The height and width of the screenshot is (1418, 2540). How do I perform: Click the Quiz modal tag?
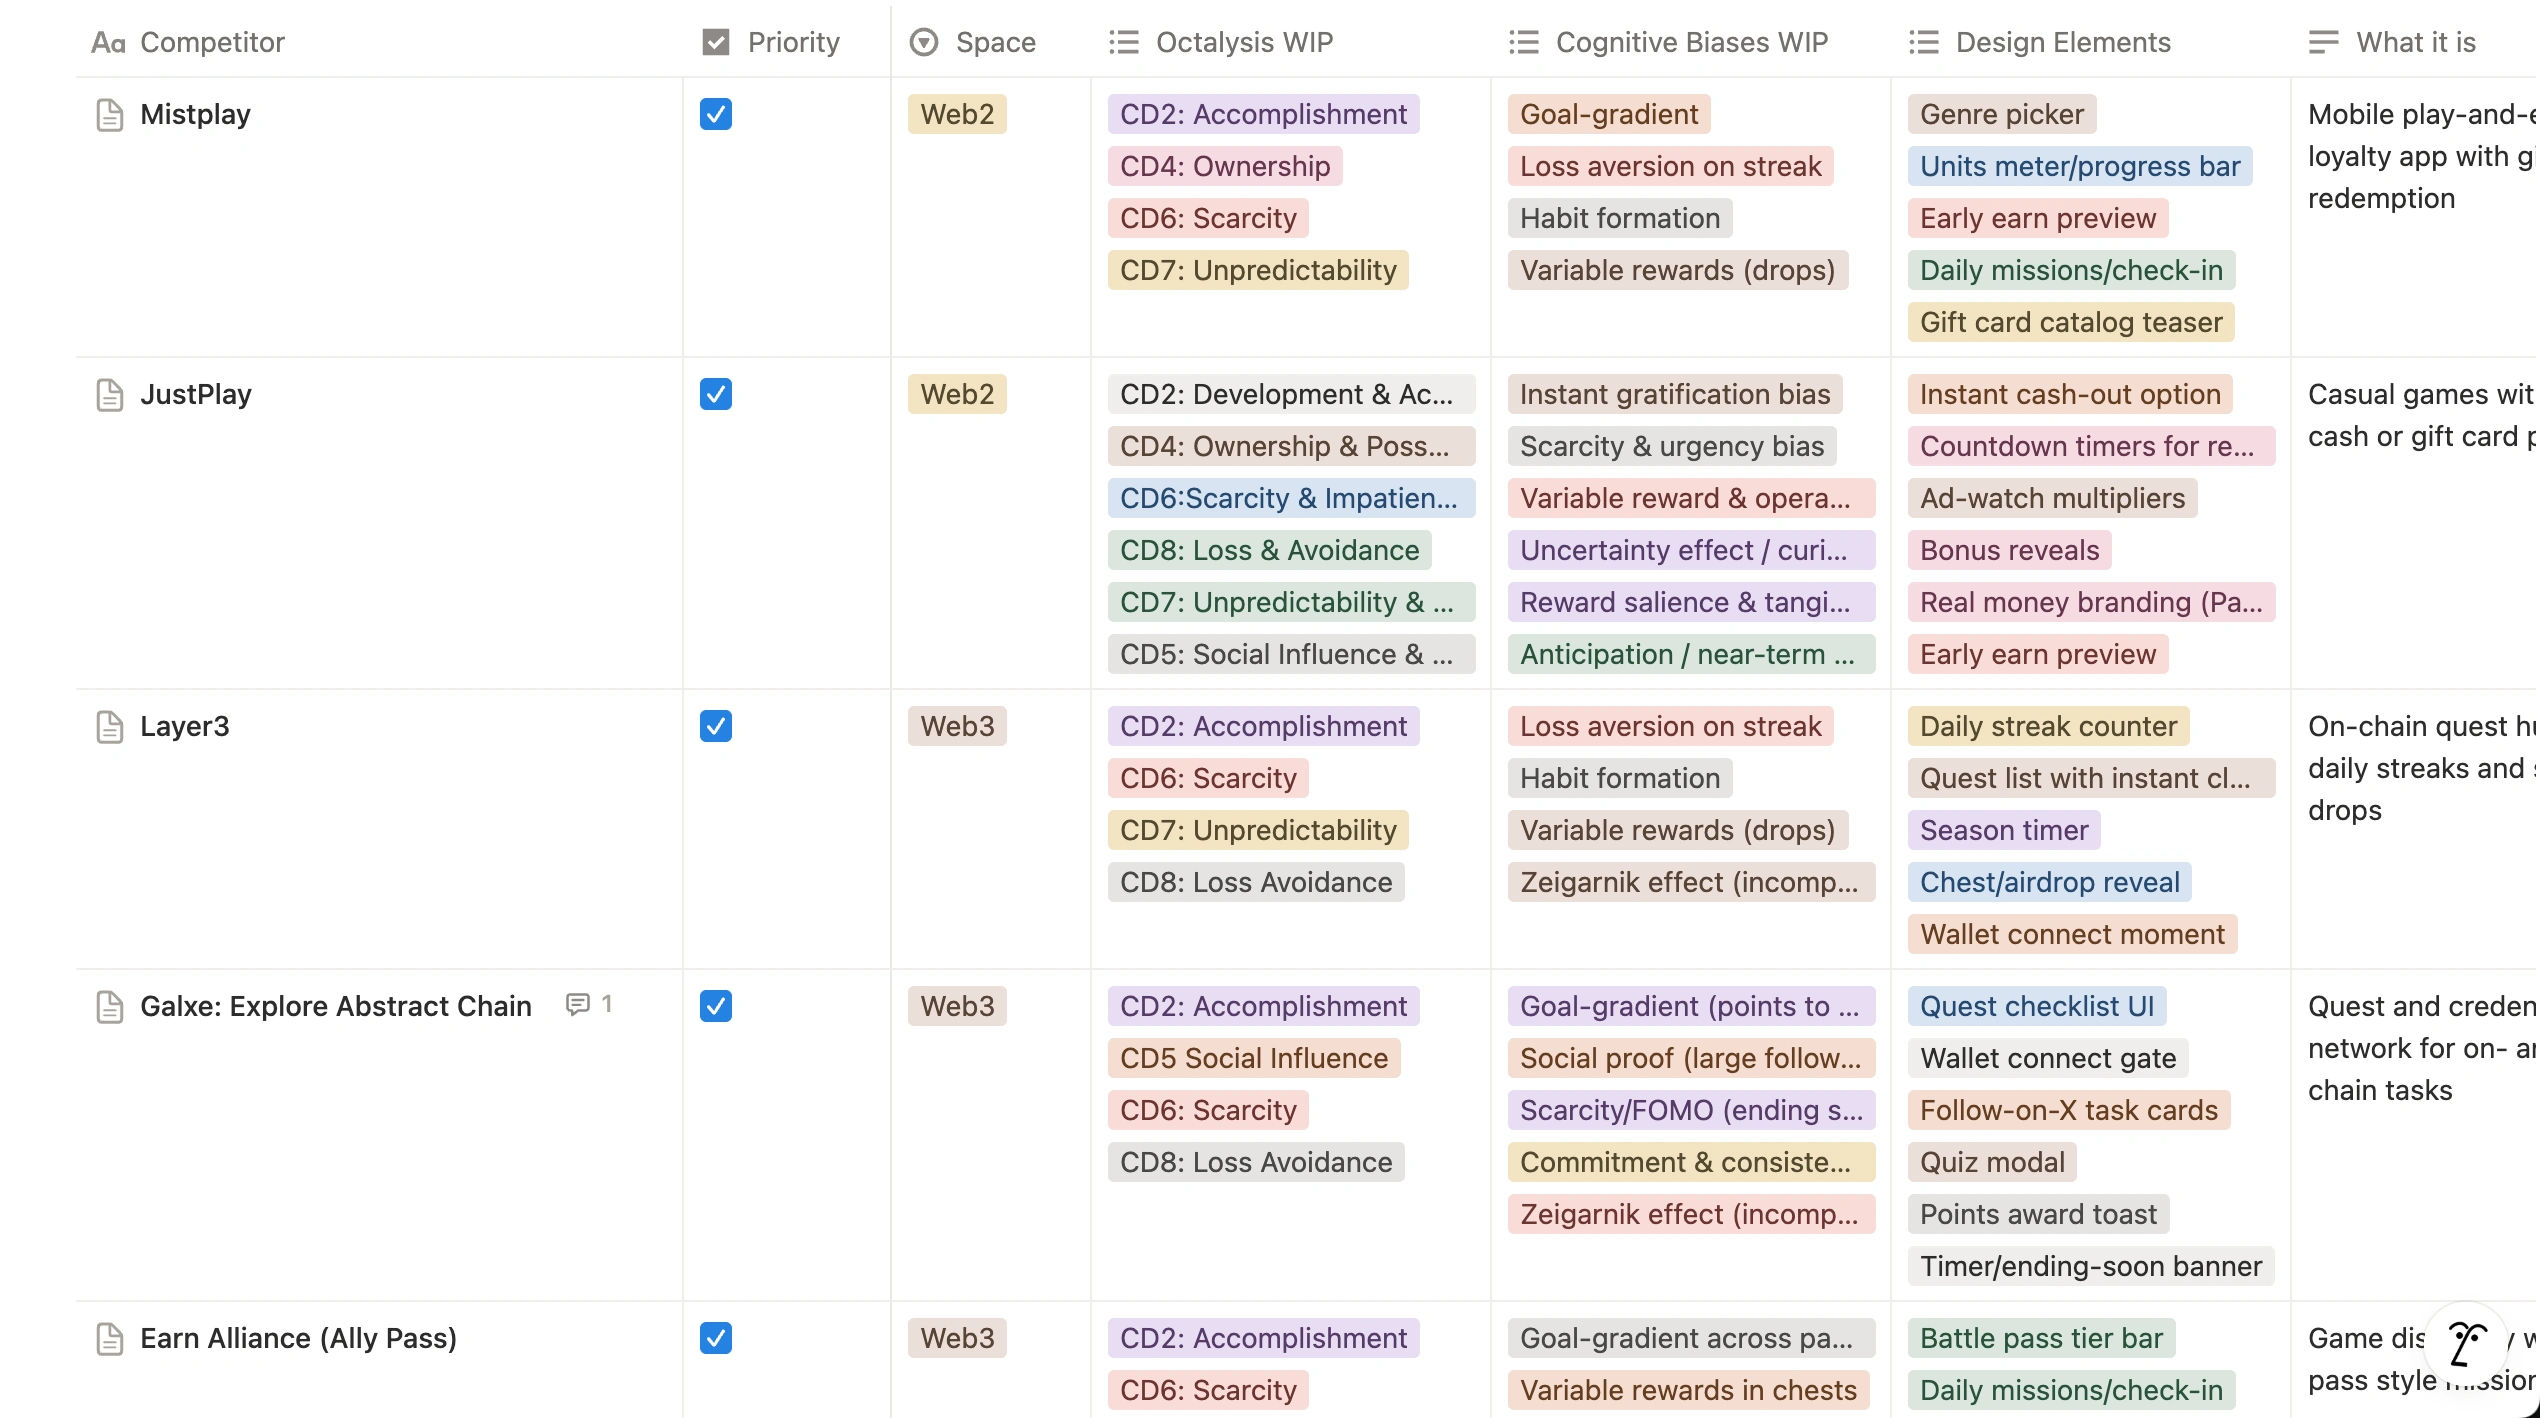[x=1993, y=1162]
